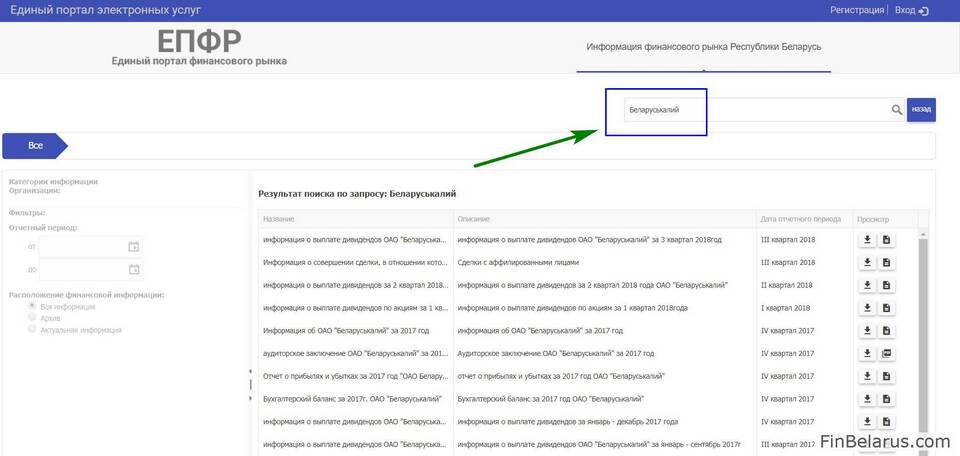Sort by the 'Описание' column header
The width and height of the screenshot is (960, 456).
pyautogui.click(x=605, y=219)
